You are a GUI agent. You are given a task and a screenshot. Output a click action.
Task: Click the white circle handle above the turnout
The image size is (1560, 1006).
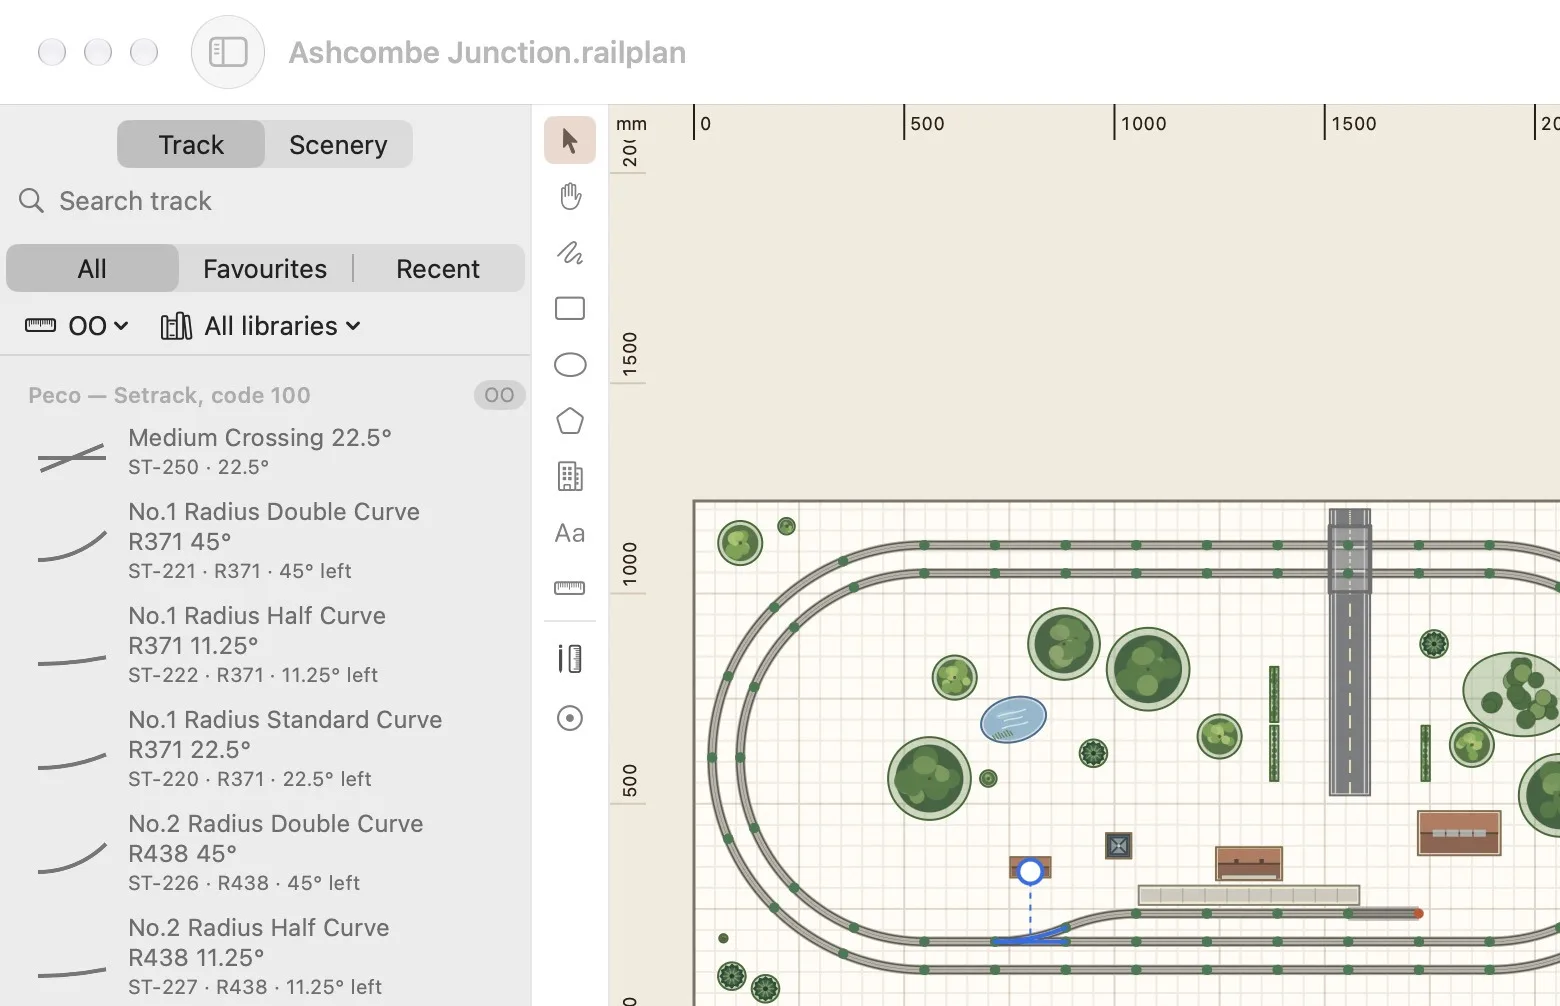click(1030, 872)
